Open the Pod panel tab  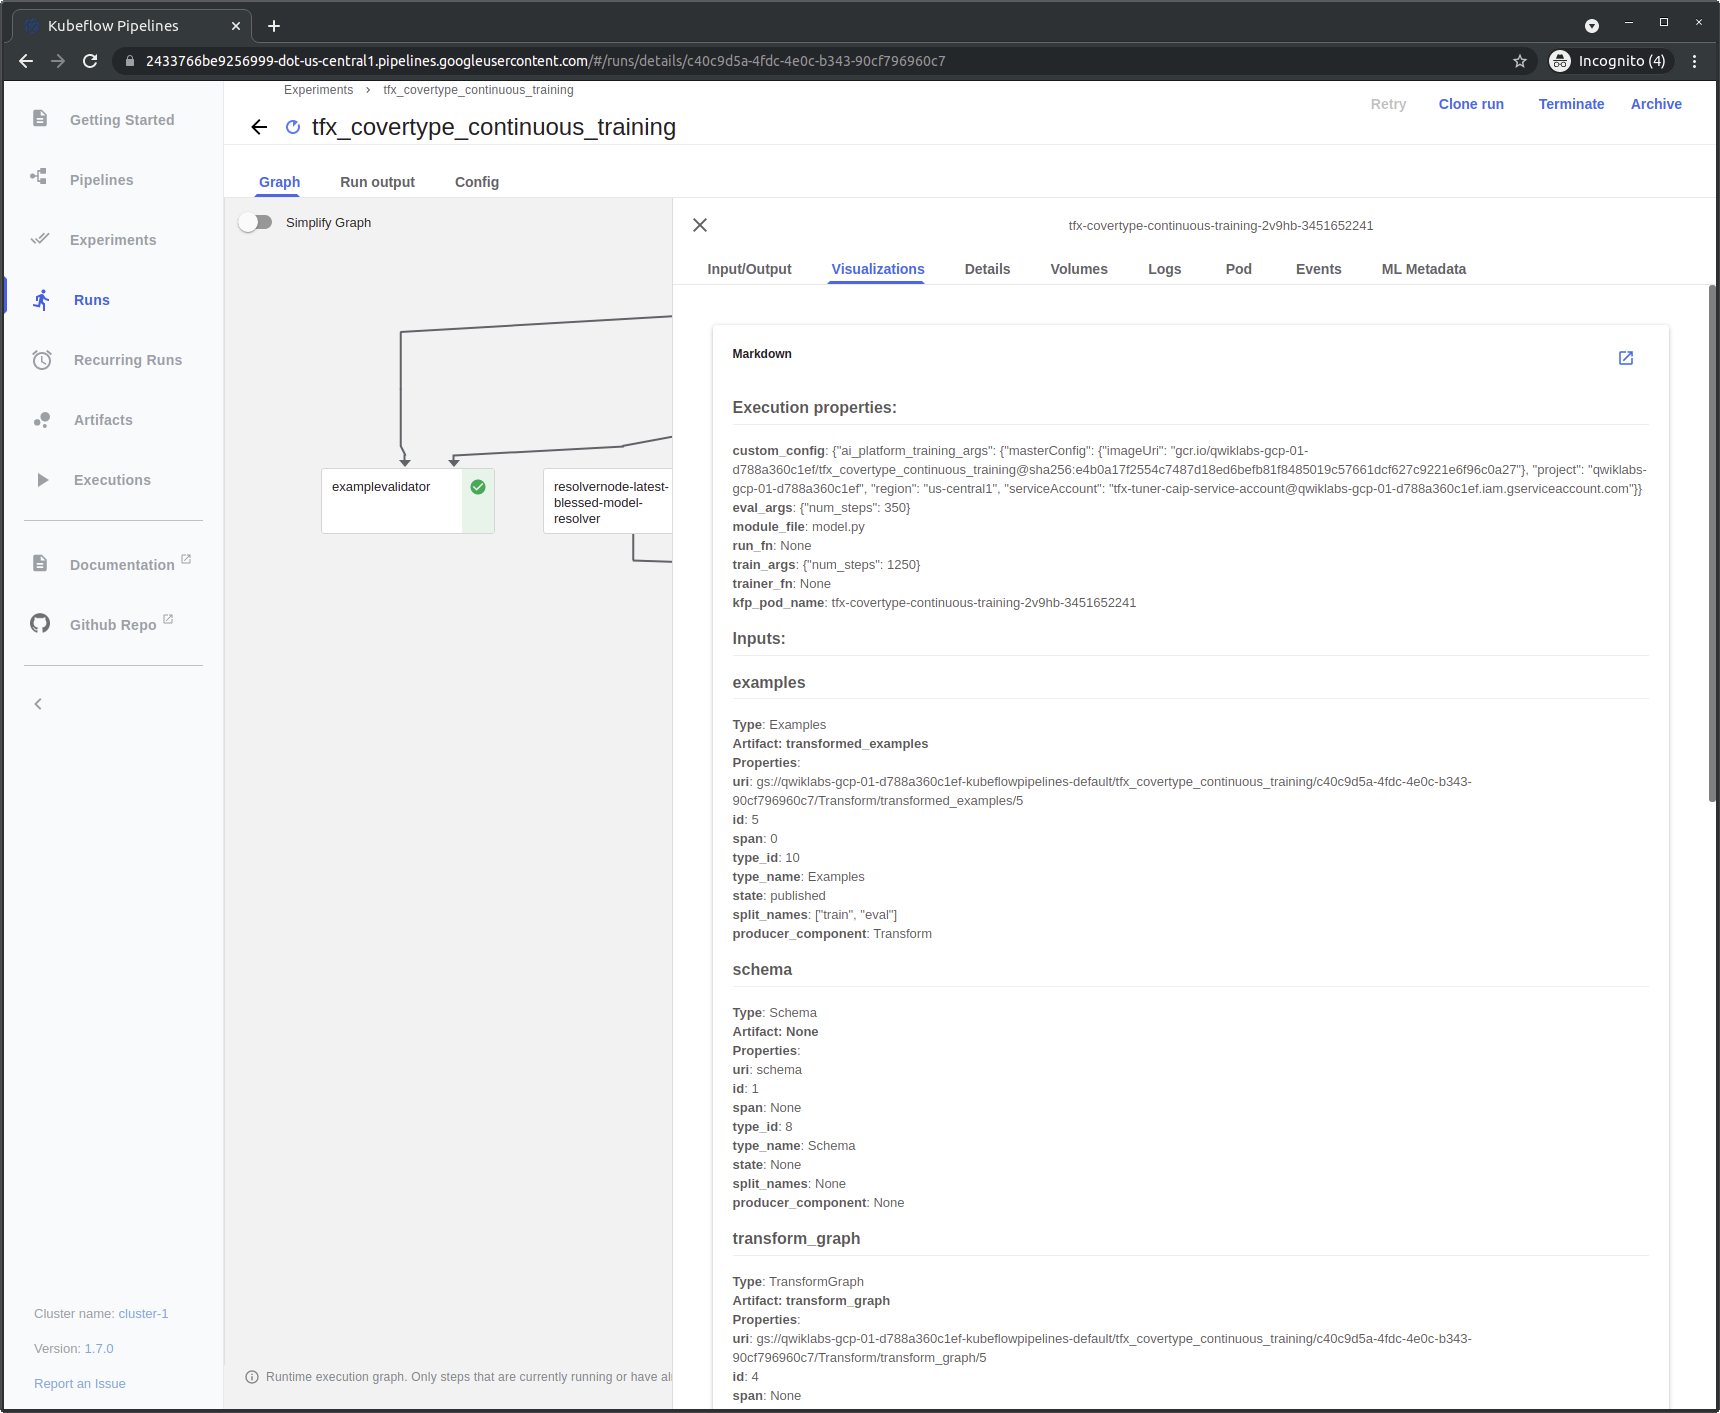tap(1238, 269)
